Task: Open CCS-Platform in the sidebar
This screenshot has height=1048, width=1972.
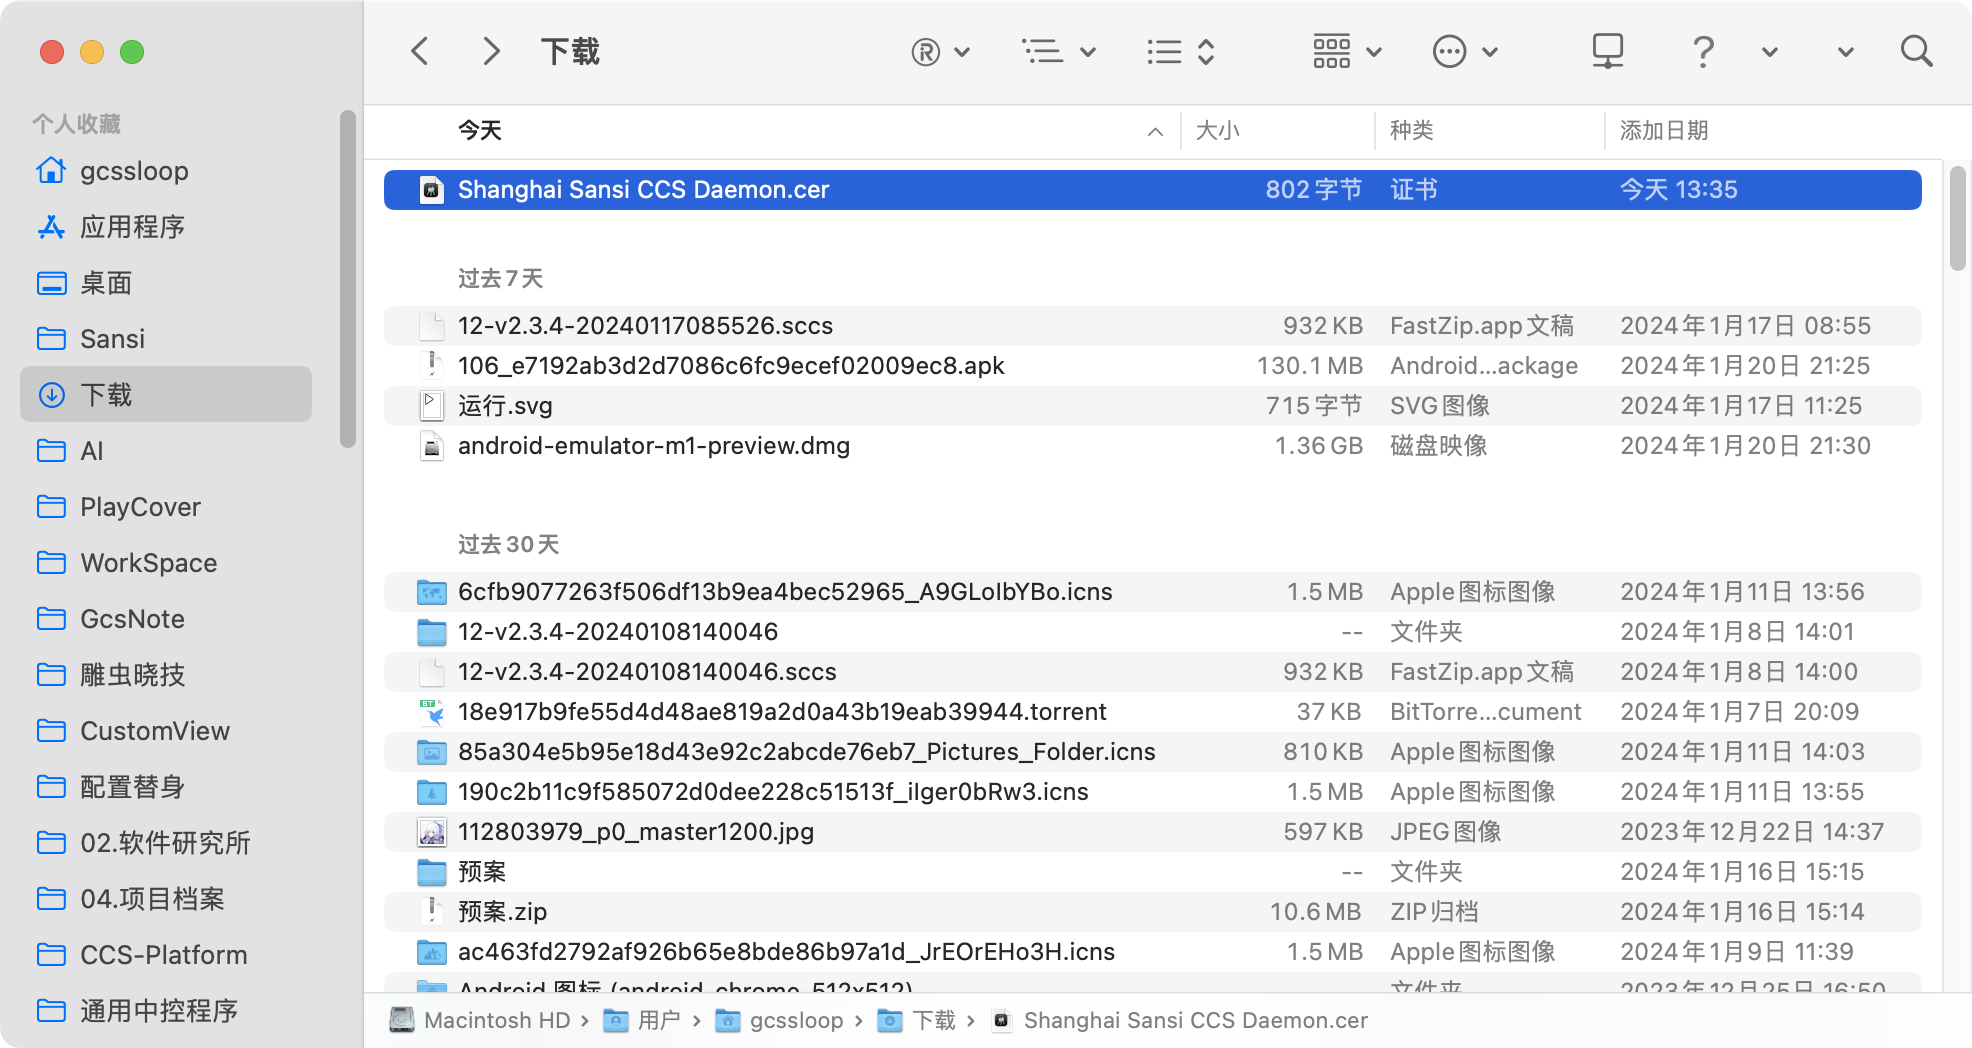Action: point(165,955)
